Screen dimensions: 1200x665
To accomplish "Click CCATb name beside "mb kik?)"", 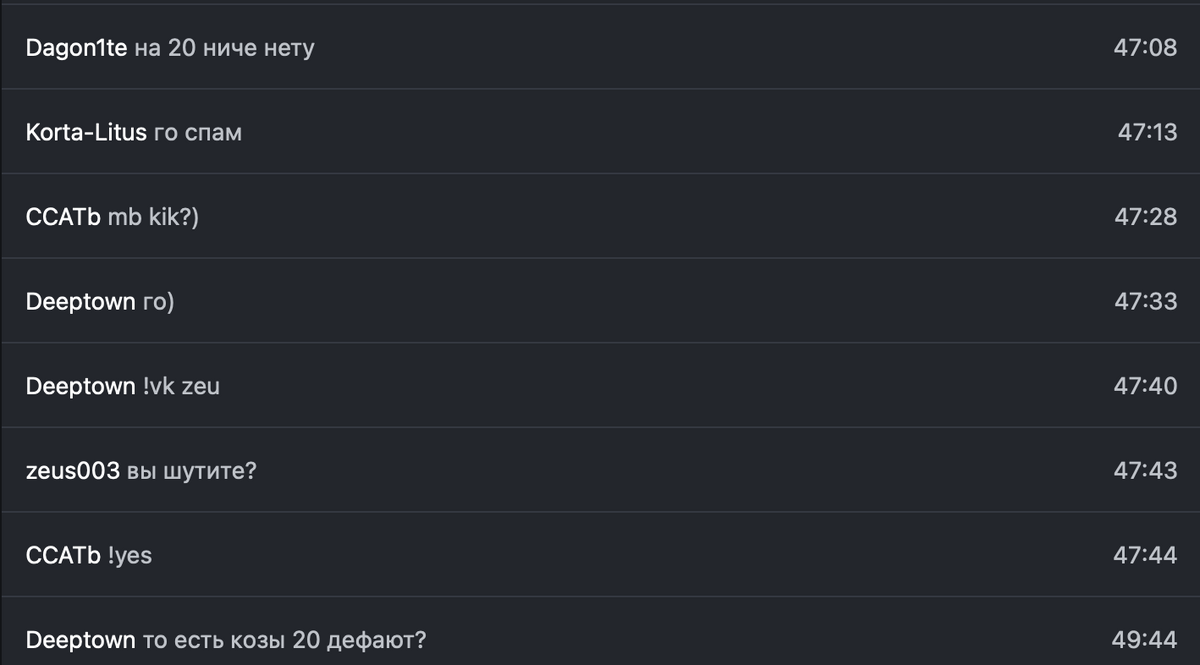I will (63, 217).
